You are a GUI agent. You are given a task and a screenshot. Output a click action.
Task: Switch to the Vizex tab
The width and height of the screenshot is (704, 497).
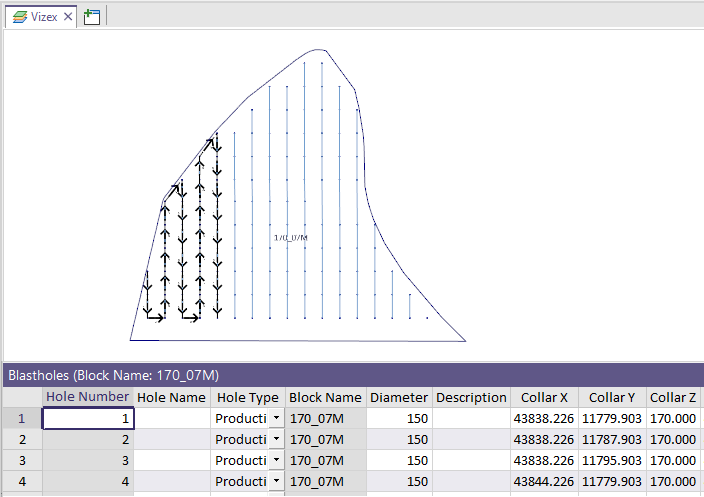(x=38, y=17)
